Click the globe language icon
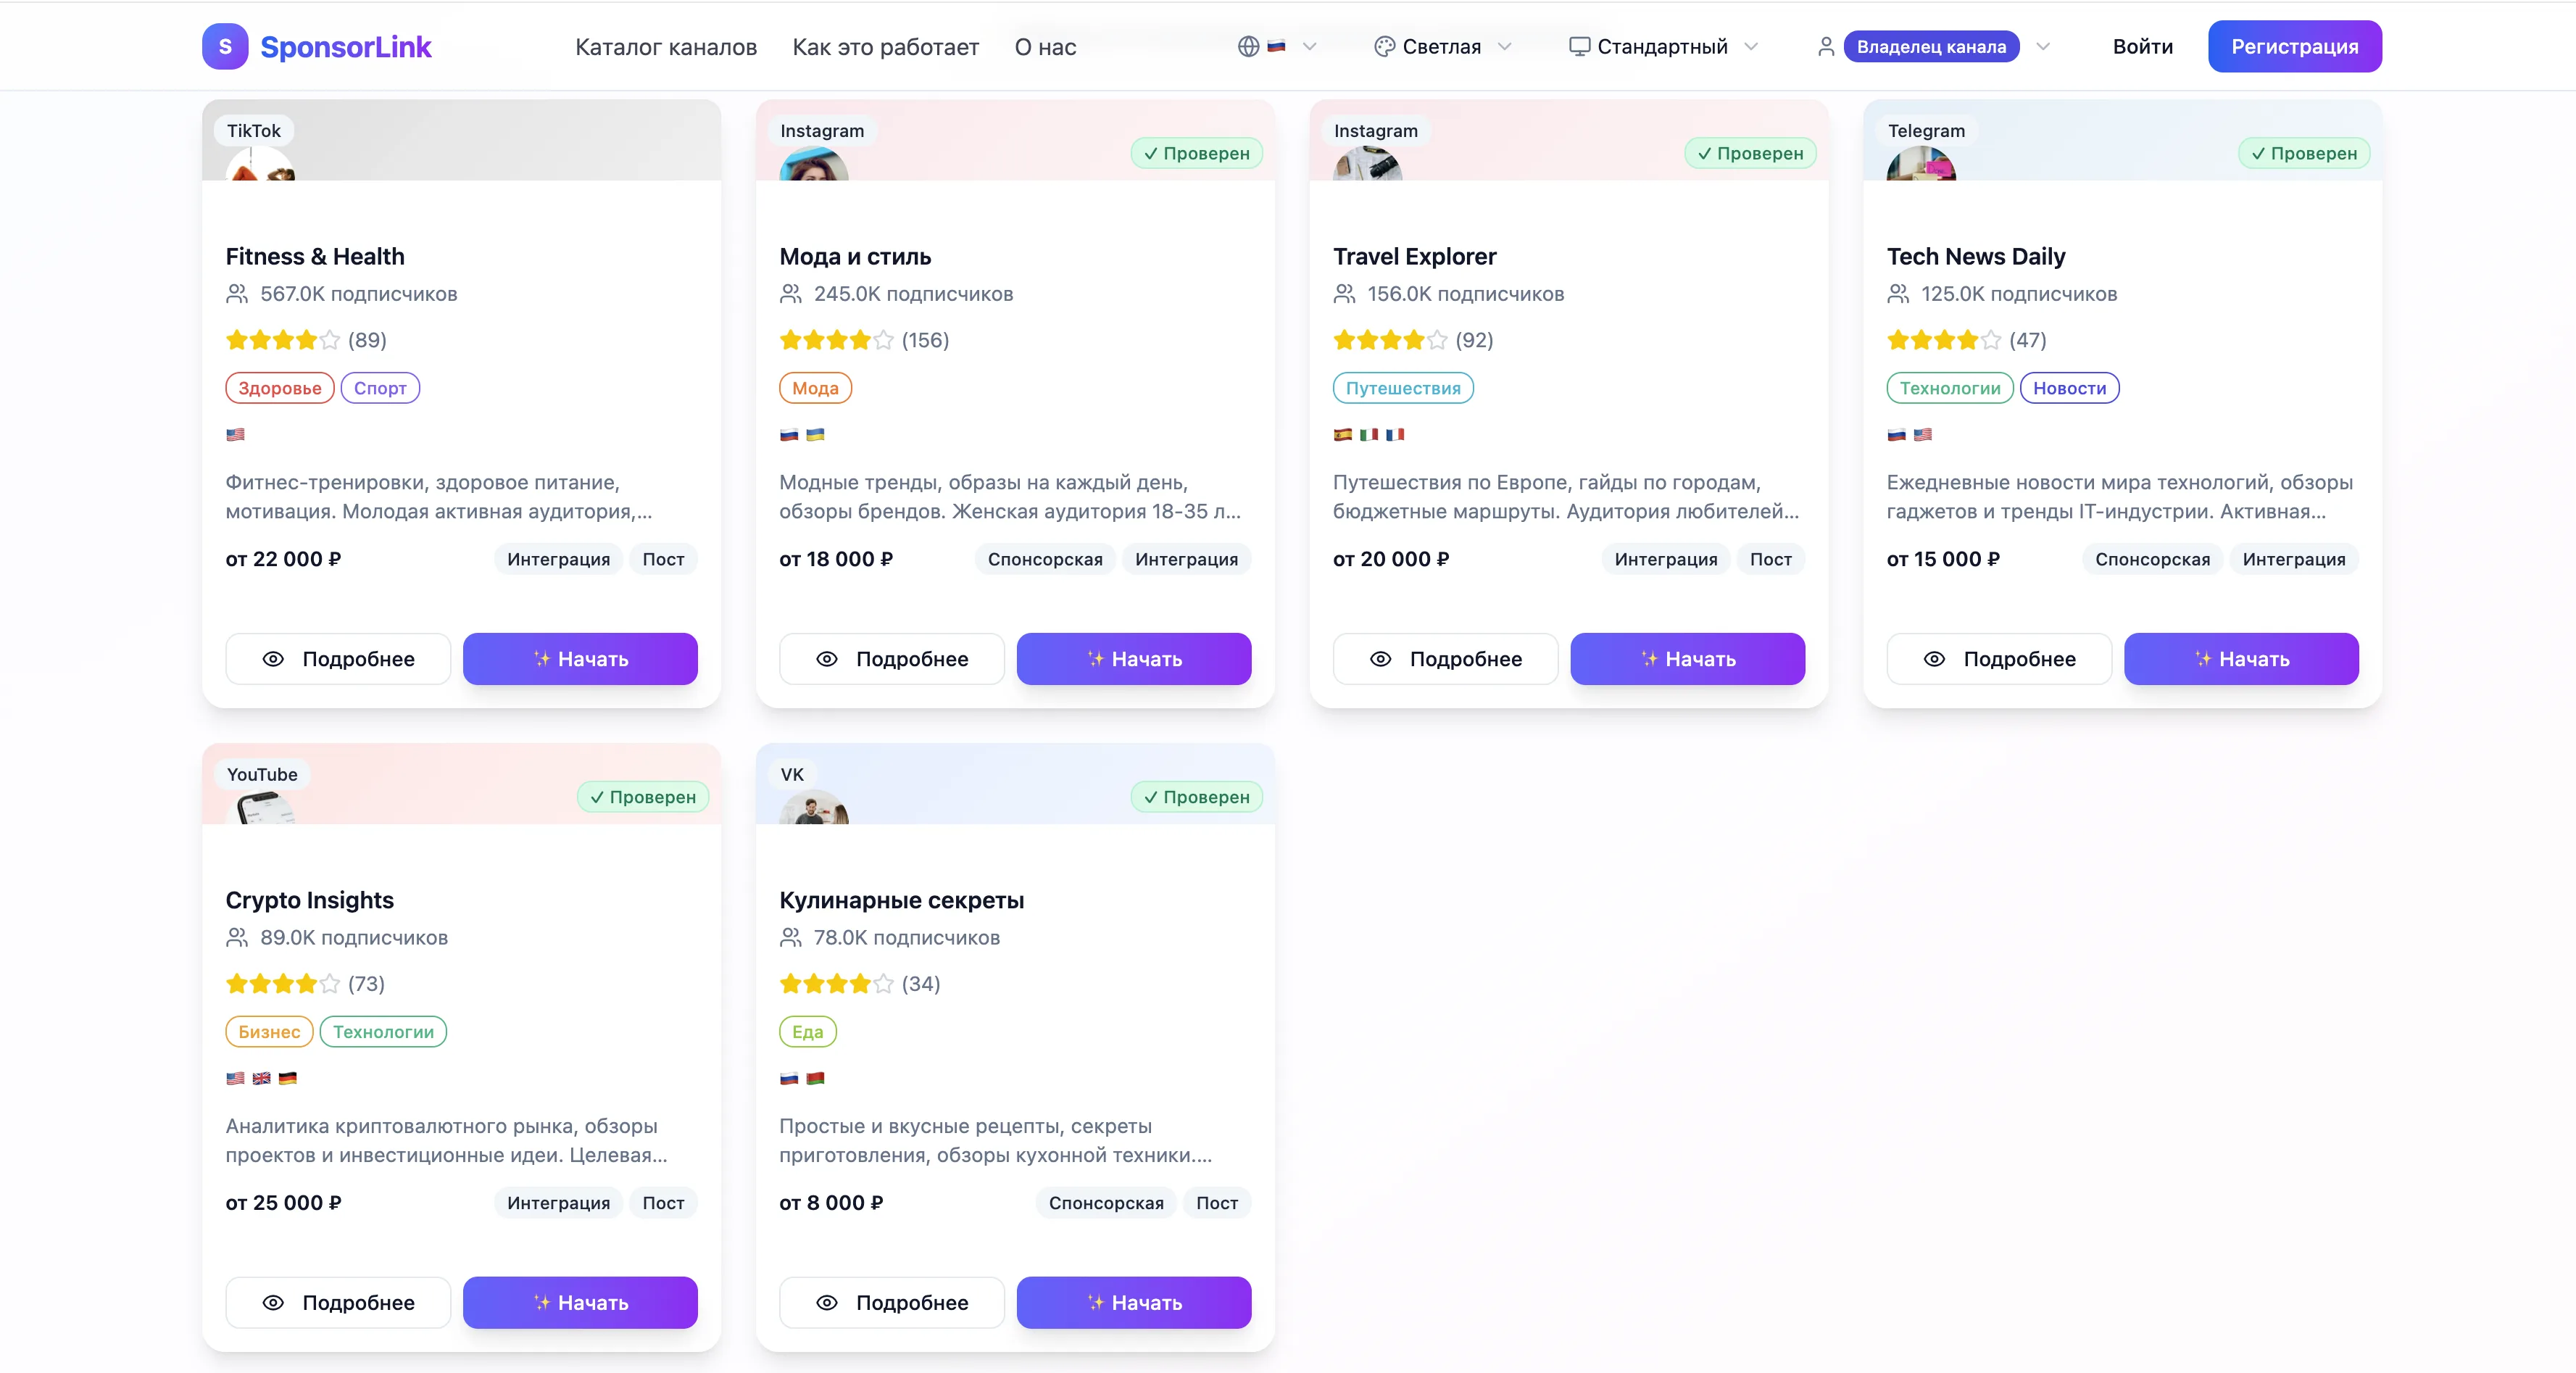2576x1373 pixels. click(1248, 46)
